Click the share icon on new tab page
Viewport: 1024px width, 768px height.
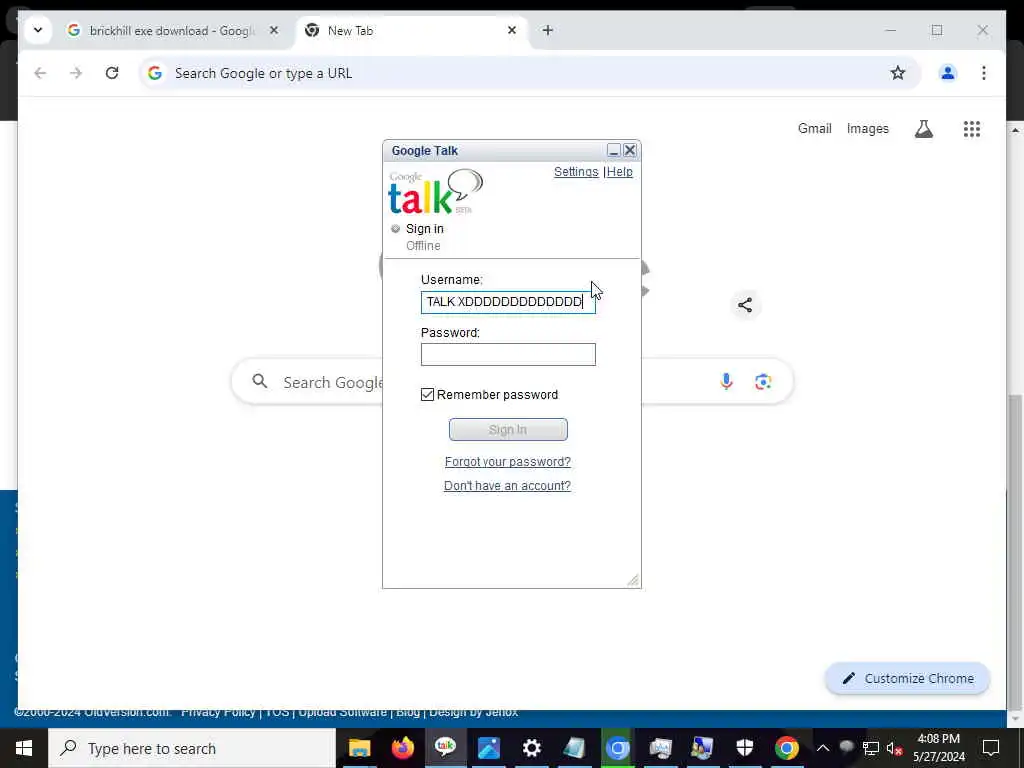744,305
